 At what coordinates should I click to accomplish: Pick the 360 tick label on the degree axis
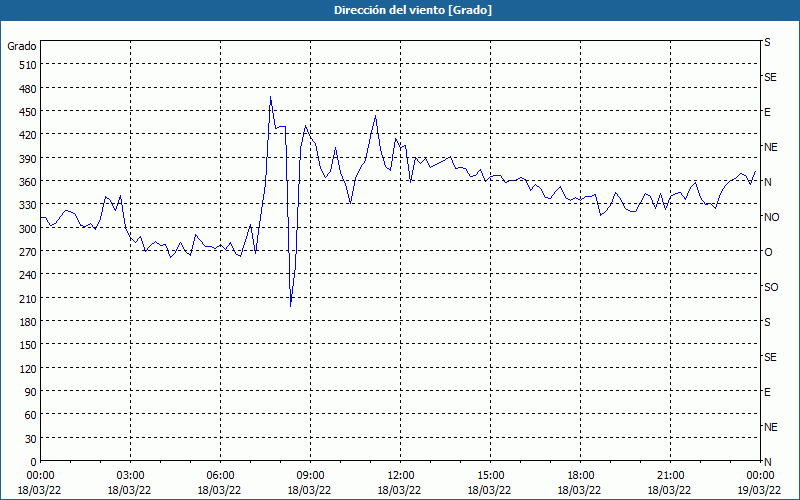[29, 182]
